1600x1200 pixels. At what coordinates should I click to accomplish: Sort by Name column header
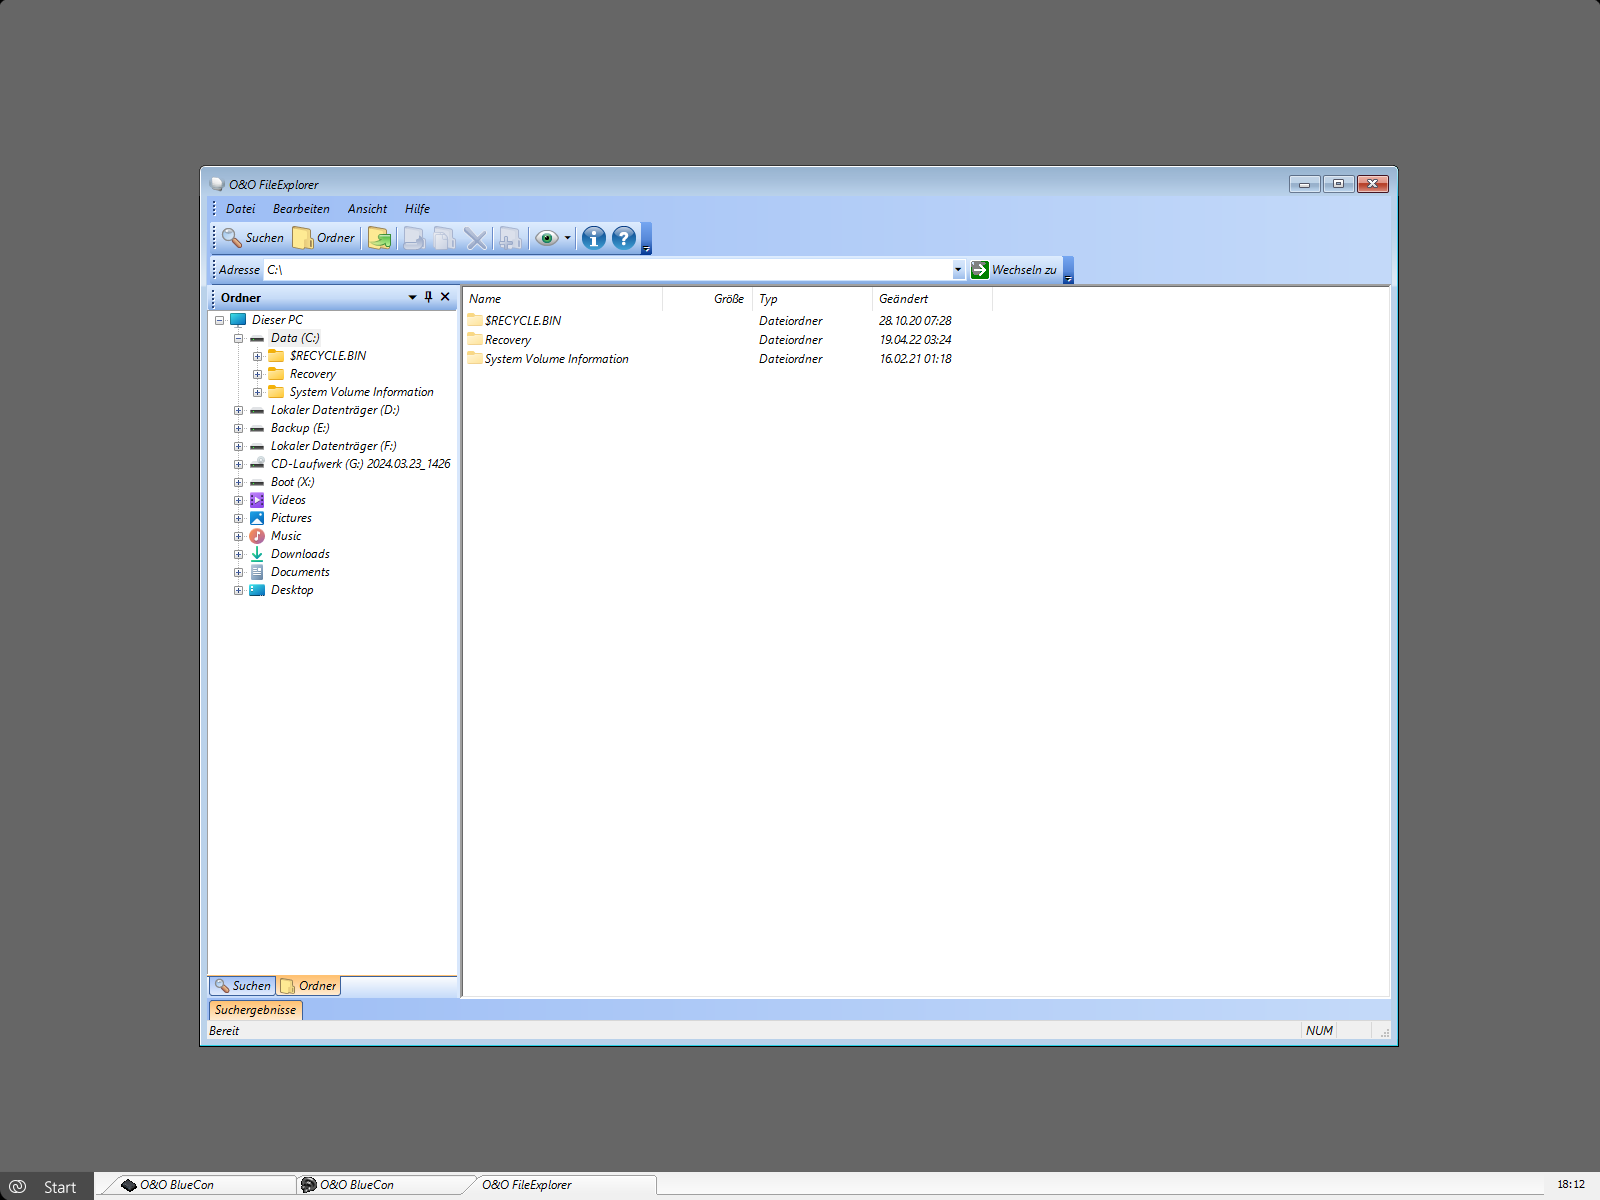pos(563,299)
